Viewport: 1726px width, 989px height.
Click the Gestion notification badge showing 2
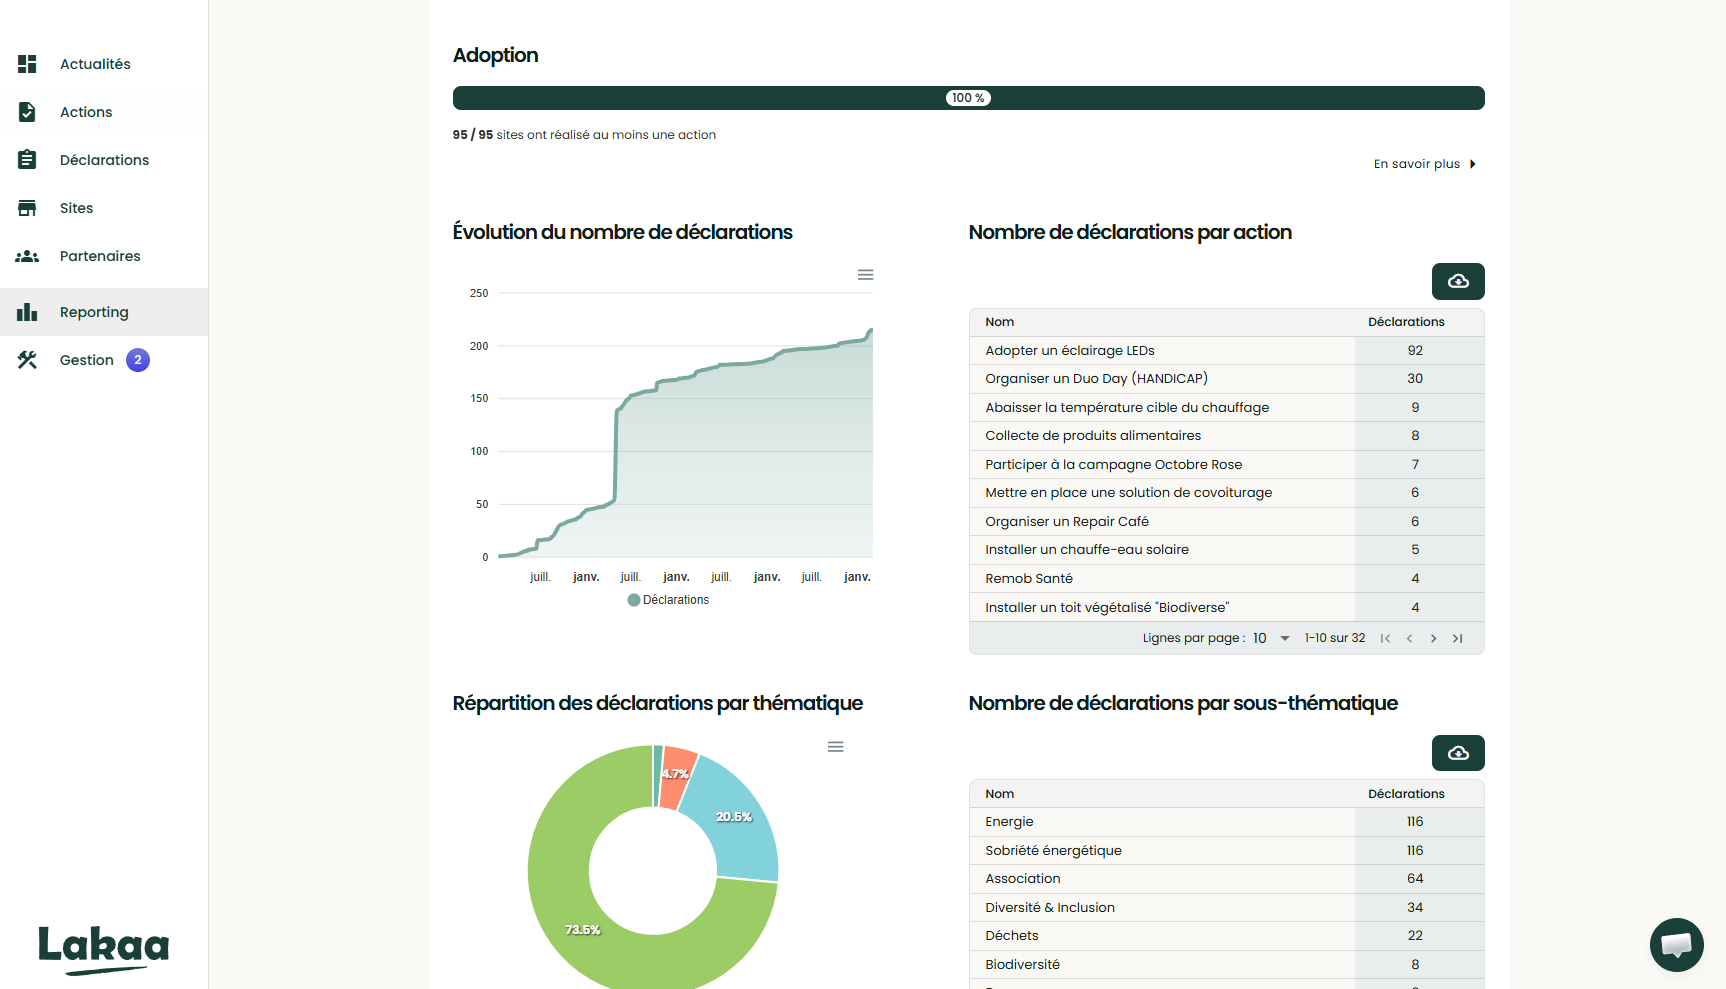click(138, 360)
